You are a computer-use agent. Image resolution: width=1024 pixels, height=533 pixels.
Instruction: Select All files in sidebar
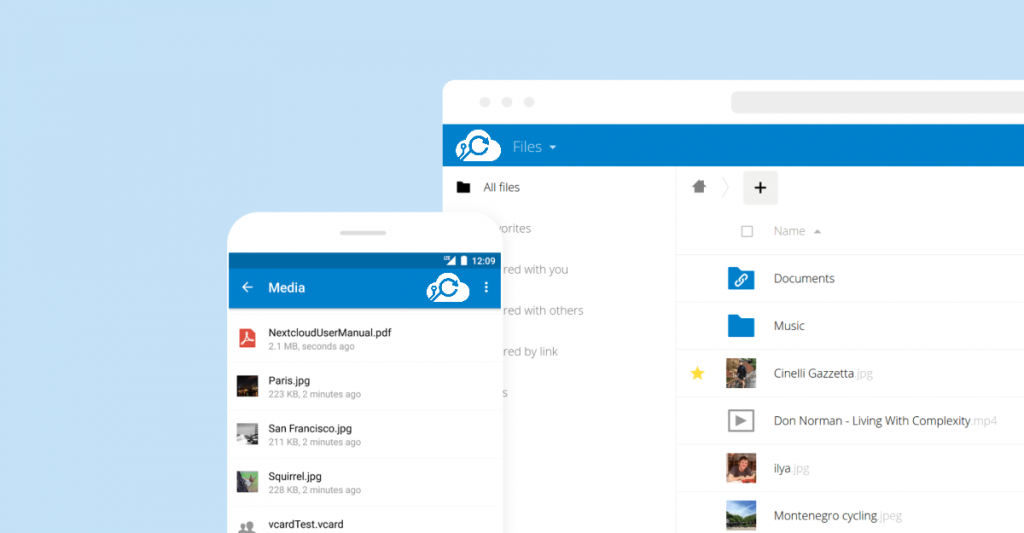pos(501,187)
